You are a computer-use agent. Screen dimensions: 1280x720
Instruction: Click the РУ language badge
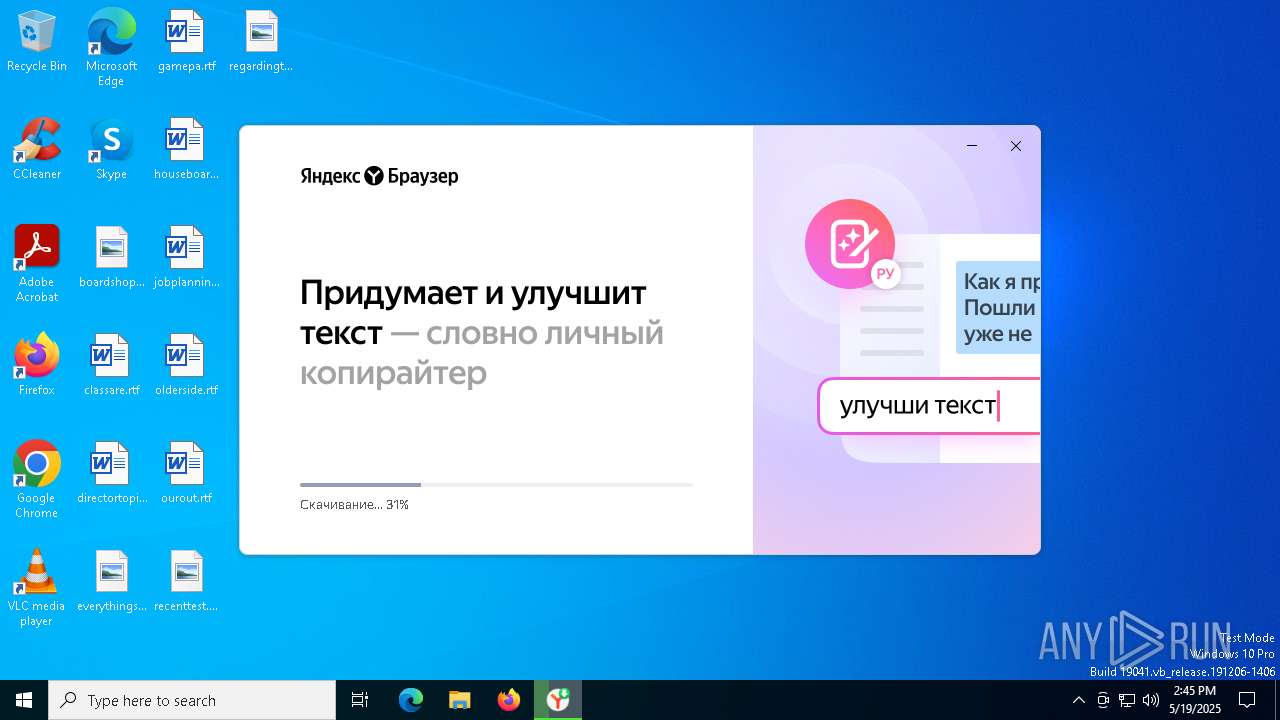tap(885, 273)
